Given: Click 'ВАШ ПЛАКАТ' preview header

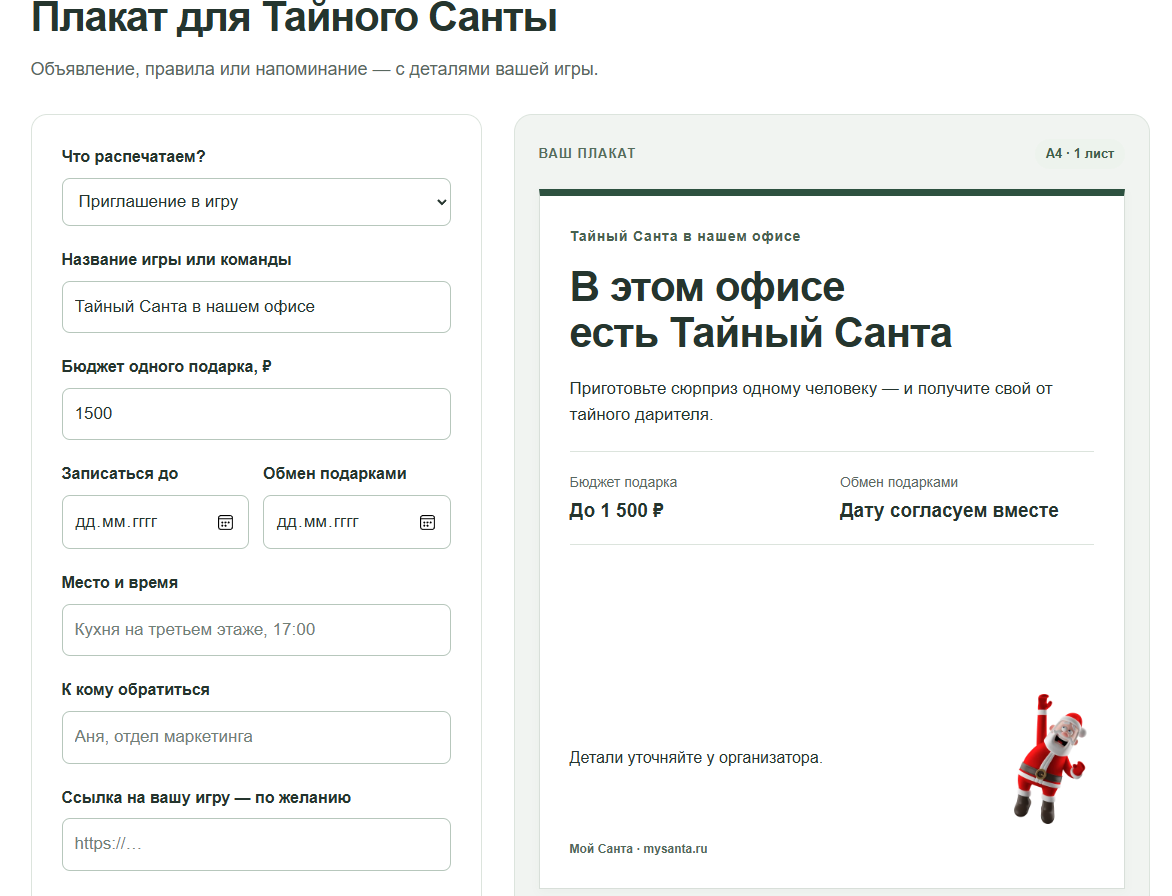Looking at the screenshot, I should point(587,153).
